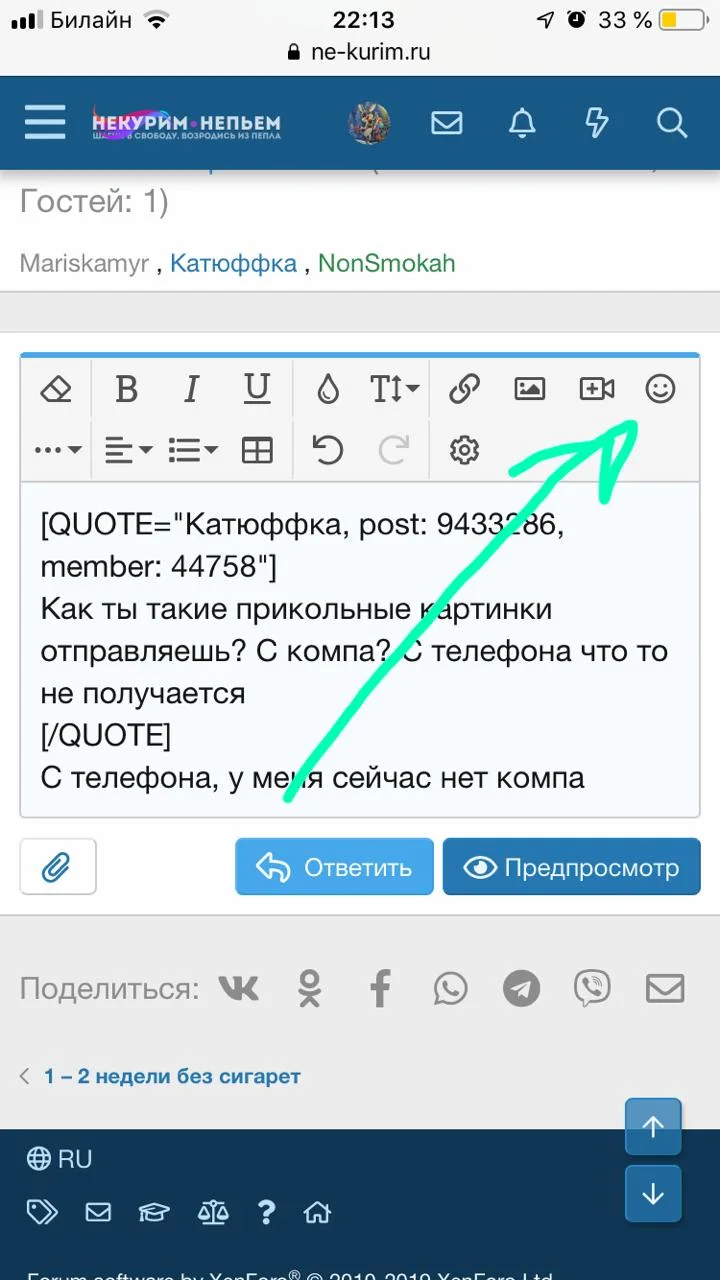Share the thread via Telegram

click(x=521, y=989)
